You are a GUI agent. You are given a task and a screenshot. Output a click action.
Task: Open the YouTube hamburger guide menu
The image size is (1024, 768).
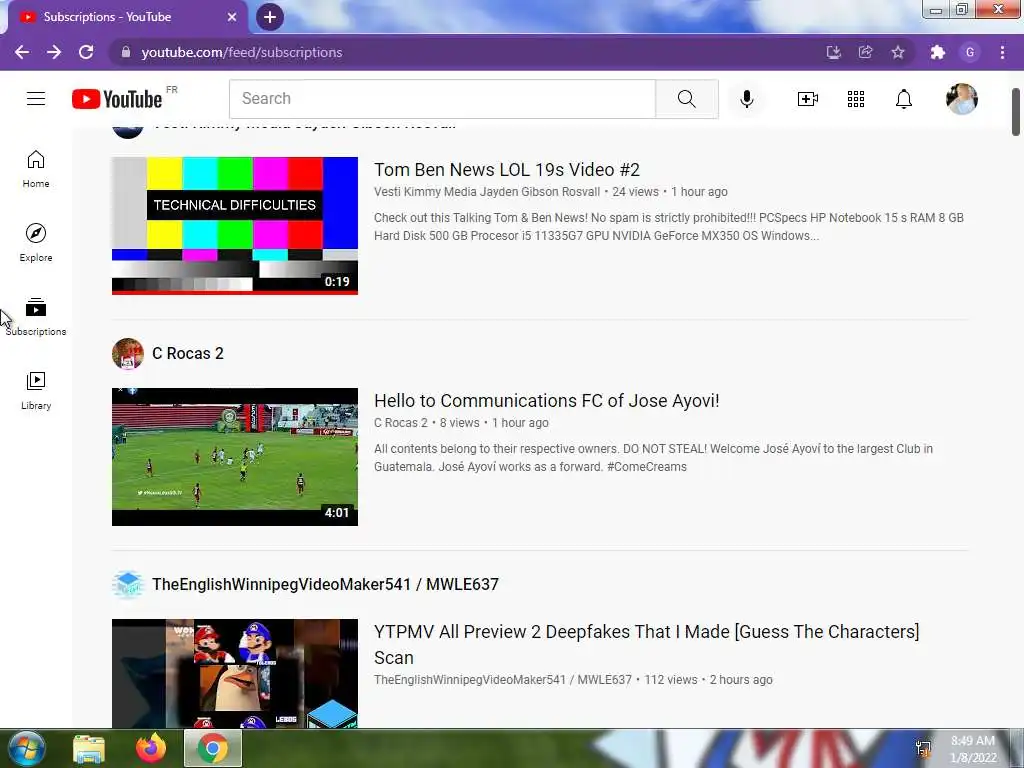click(x=36, y=99)
